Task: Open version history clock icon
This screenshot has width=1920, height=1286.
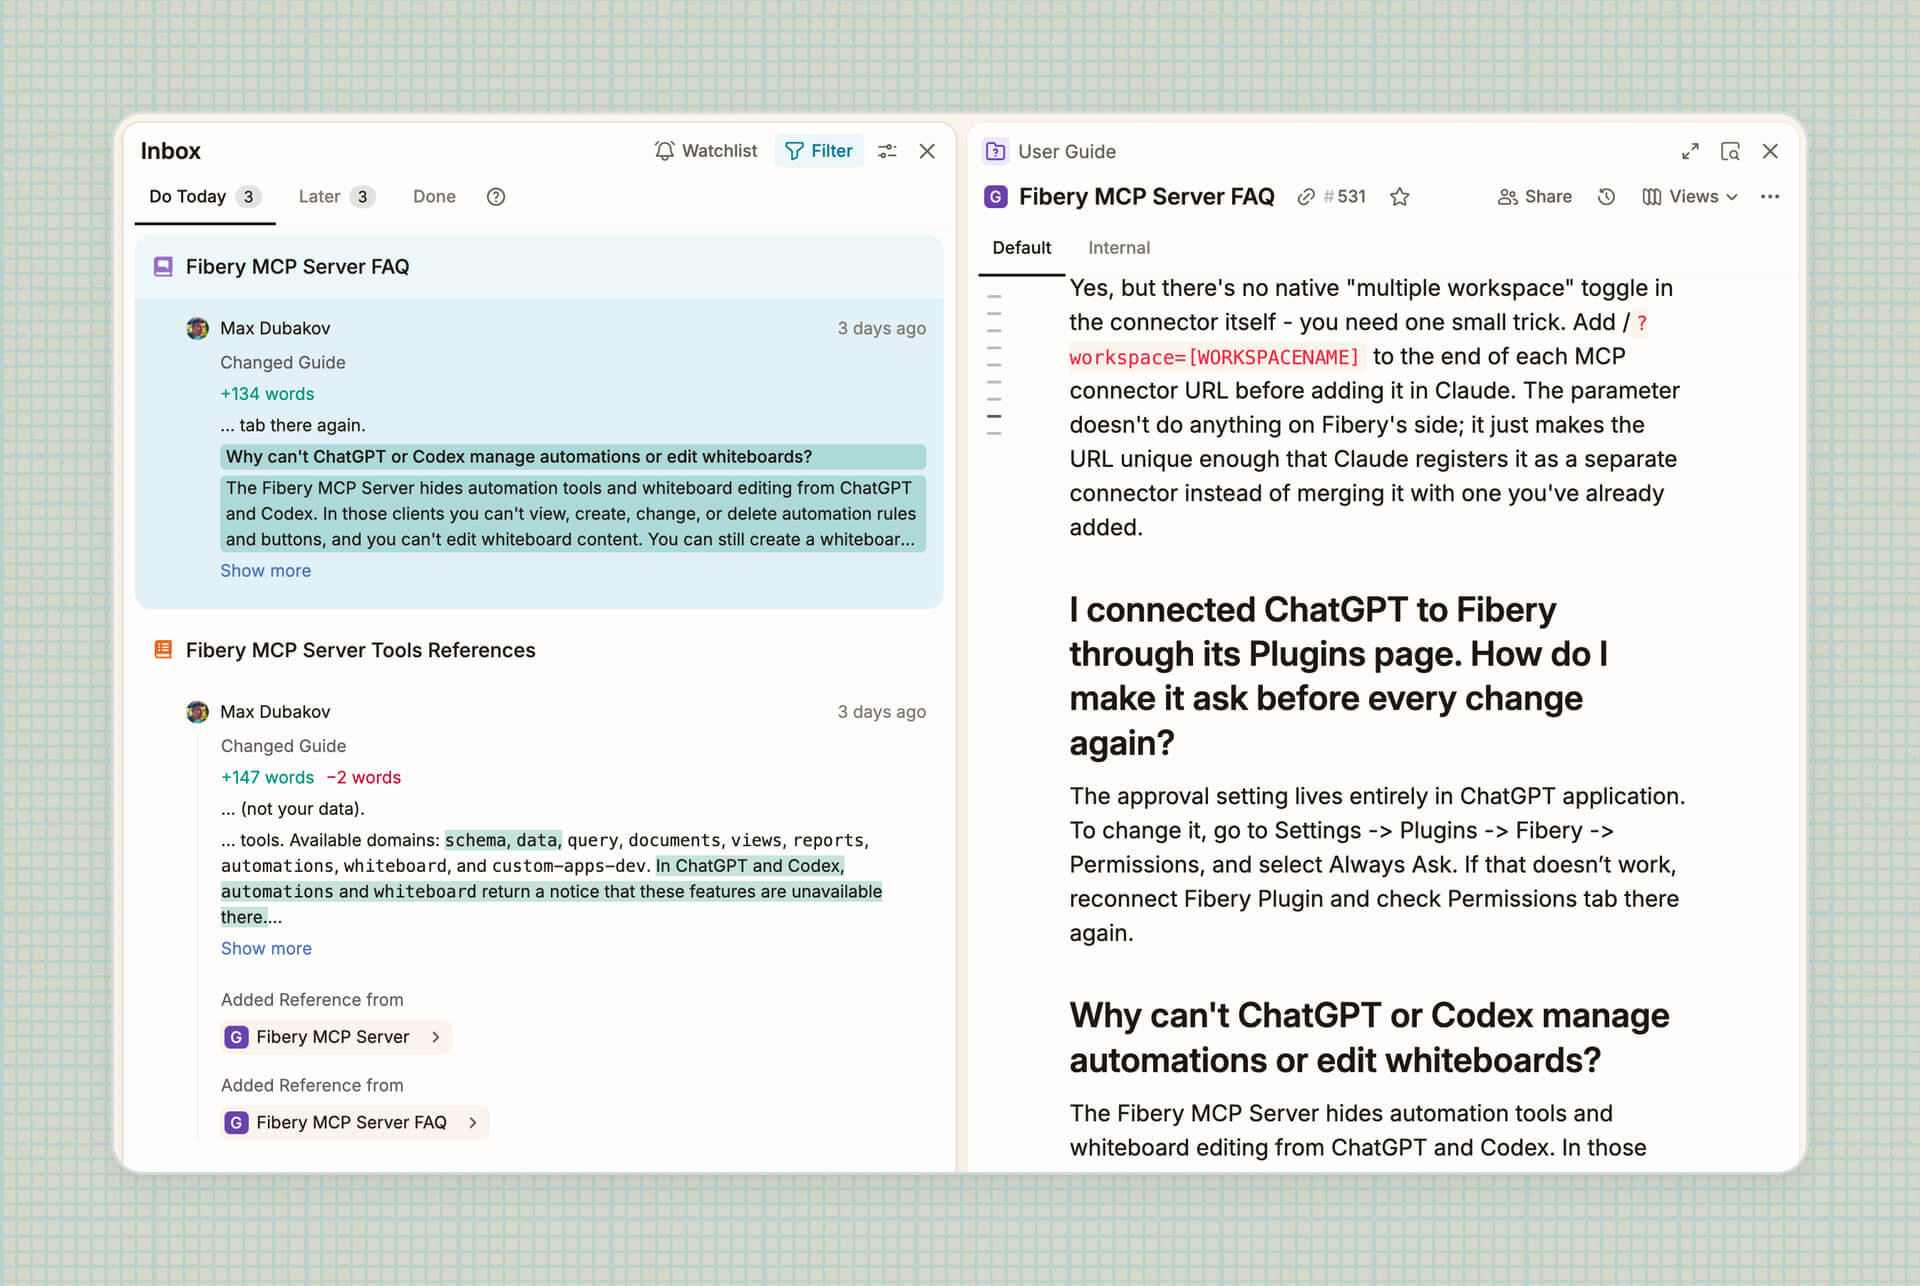Action: 1606,197
